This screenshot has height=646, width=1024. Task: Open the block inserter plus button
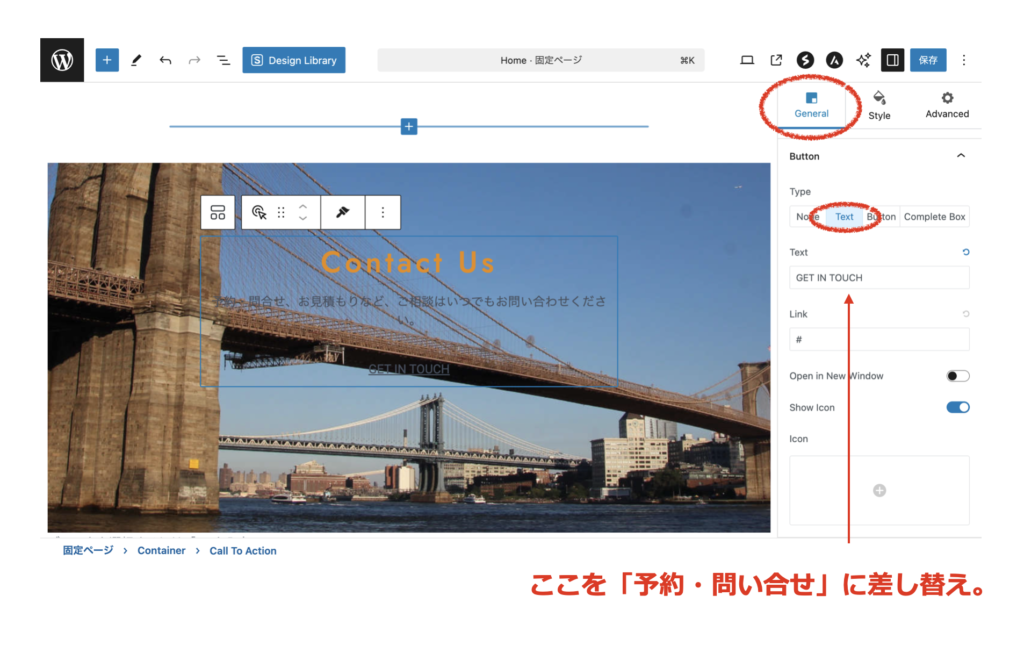[107, 60]
